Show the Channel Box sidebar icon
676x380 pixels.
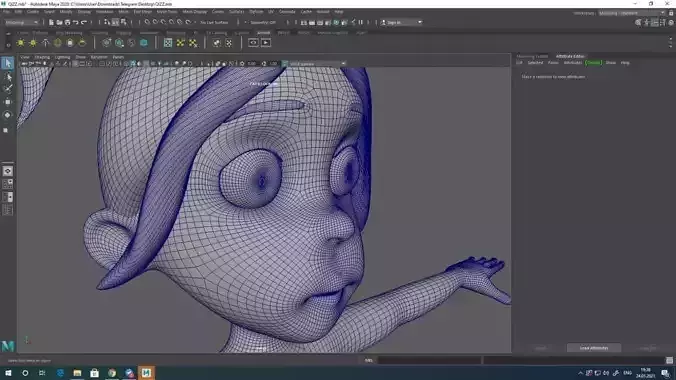point(671,22)
